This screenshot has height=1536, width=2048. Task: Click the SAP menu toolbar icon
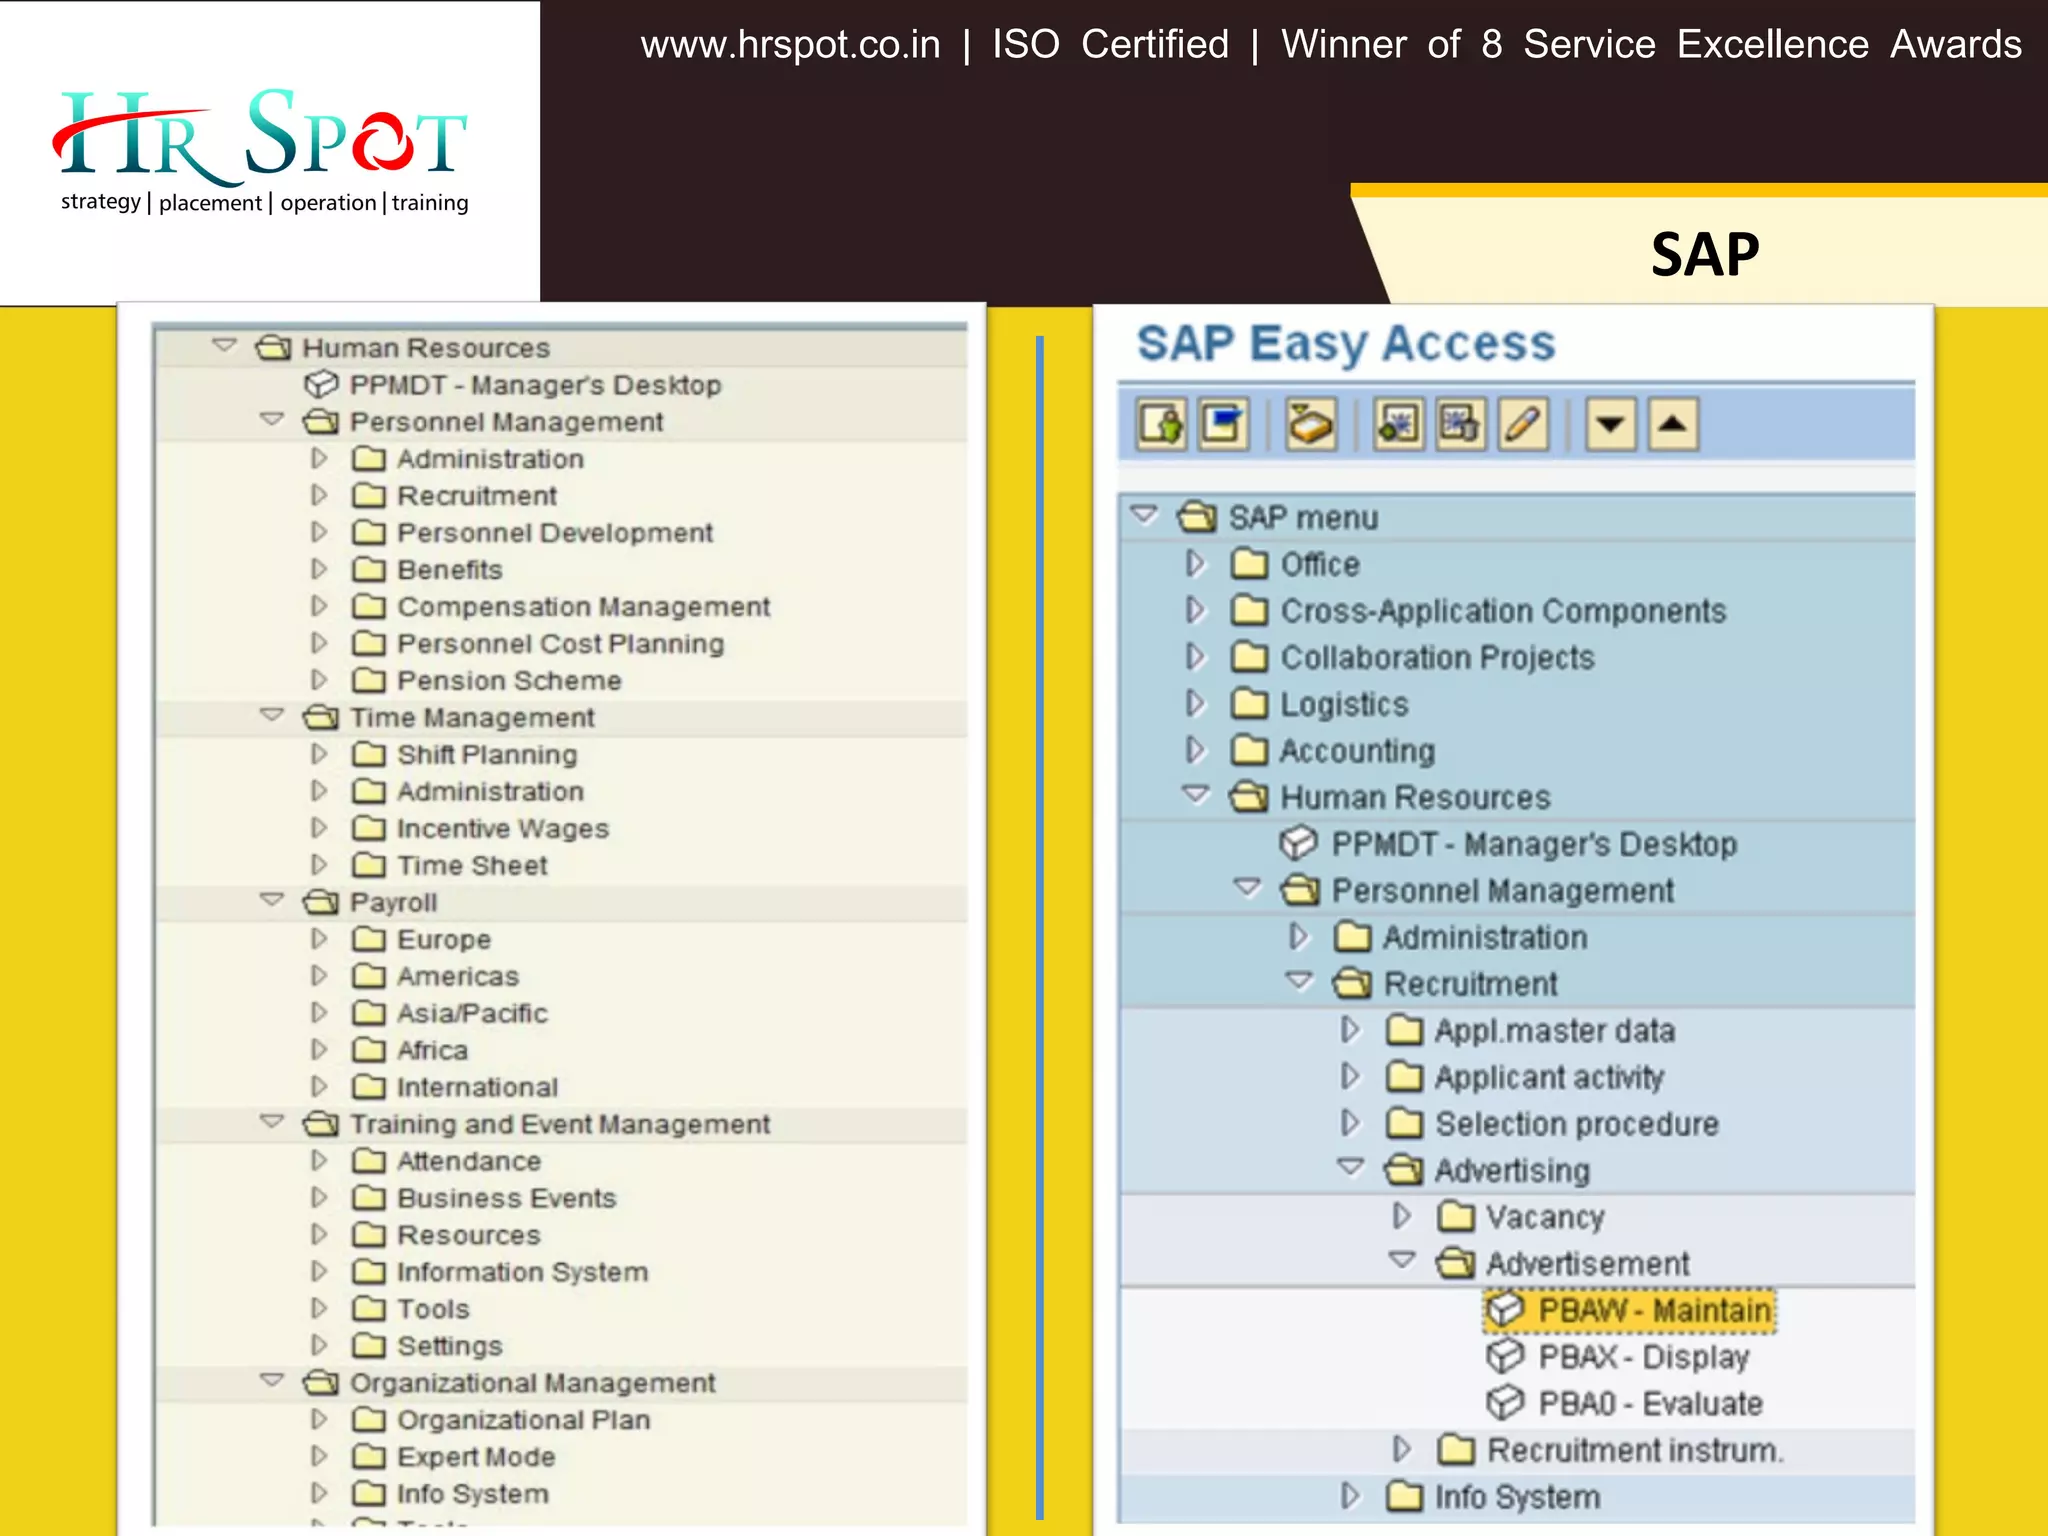pos(1224,425)
